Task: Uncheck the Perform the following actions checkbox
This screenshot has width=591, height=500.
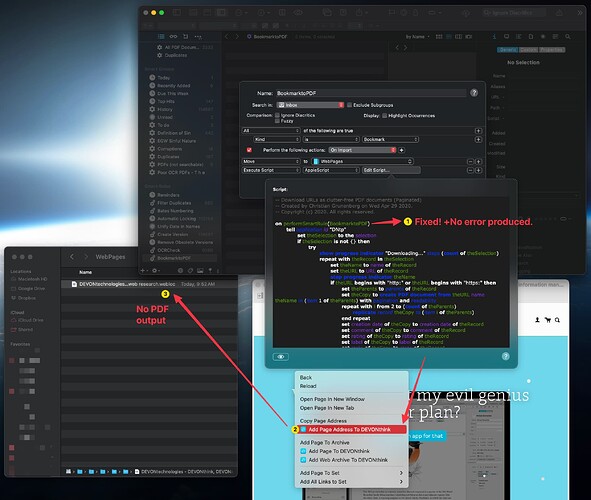Action: coord(249,150)
